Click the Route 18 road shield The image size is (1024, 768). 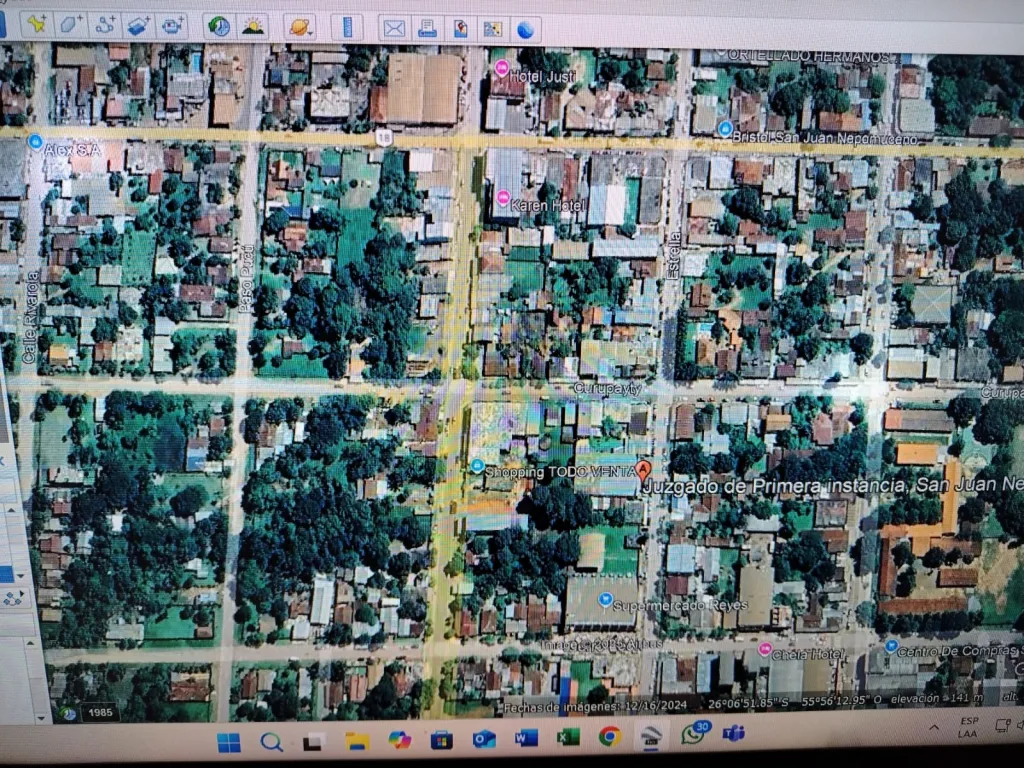click(x=384, y=137)
